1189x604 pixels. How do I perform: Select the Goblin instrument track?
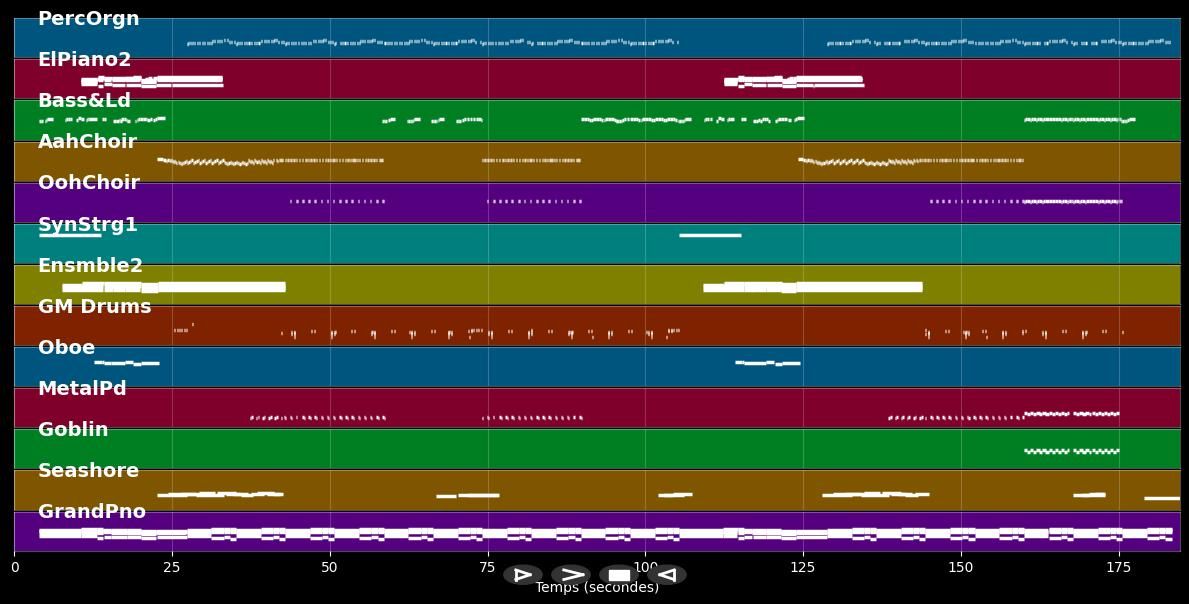point(72,429)
